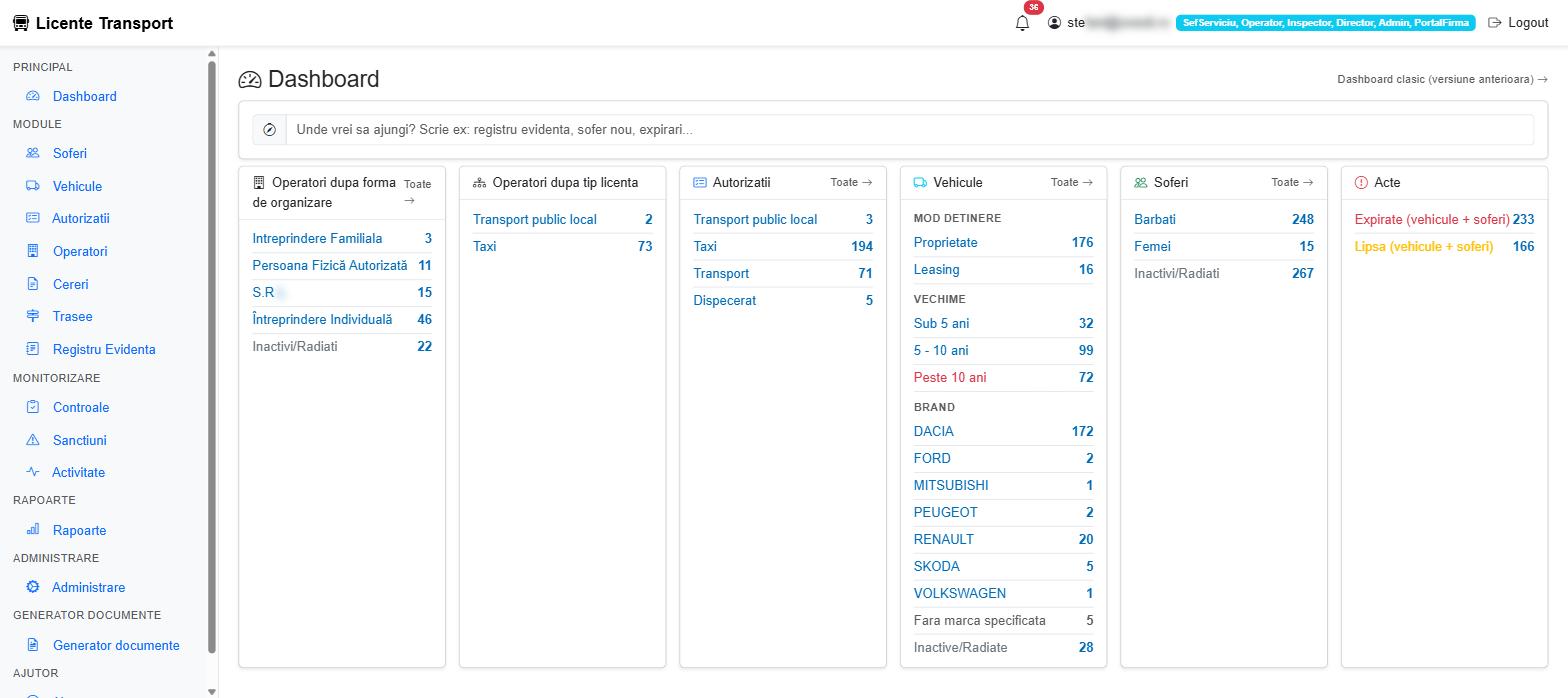Image resolution: width=1568 pixels, height=698 pixels.
Task: Click the Dashboard gauge icon in sidebar
Action: click(33, 96)
